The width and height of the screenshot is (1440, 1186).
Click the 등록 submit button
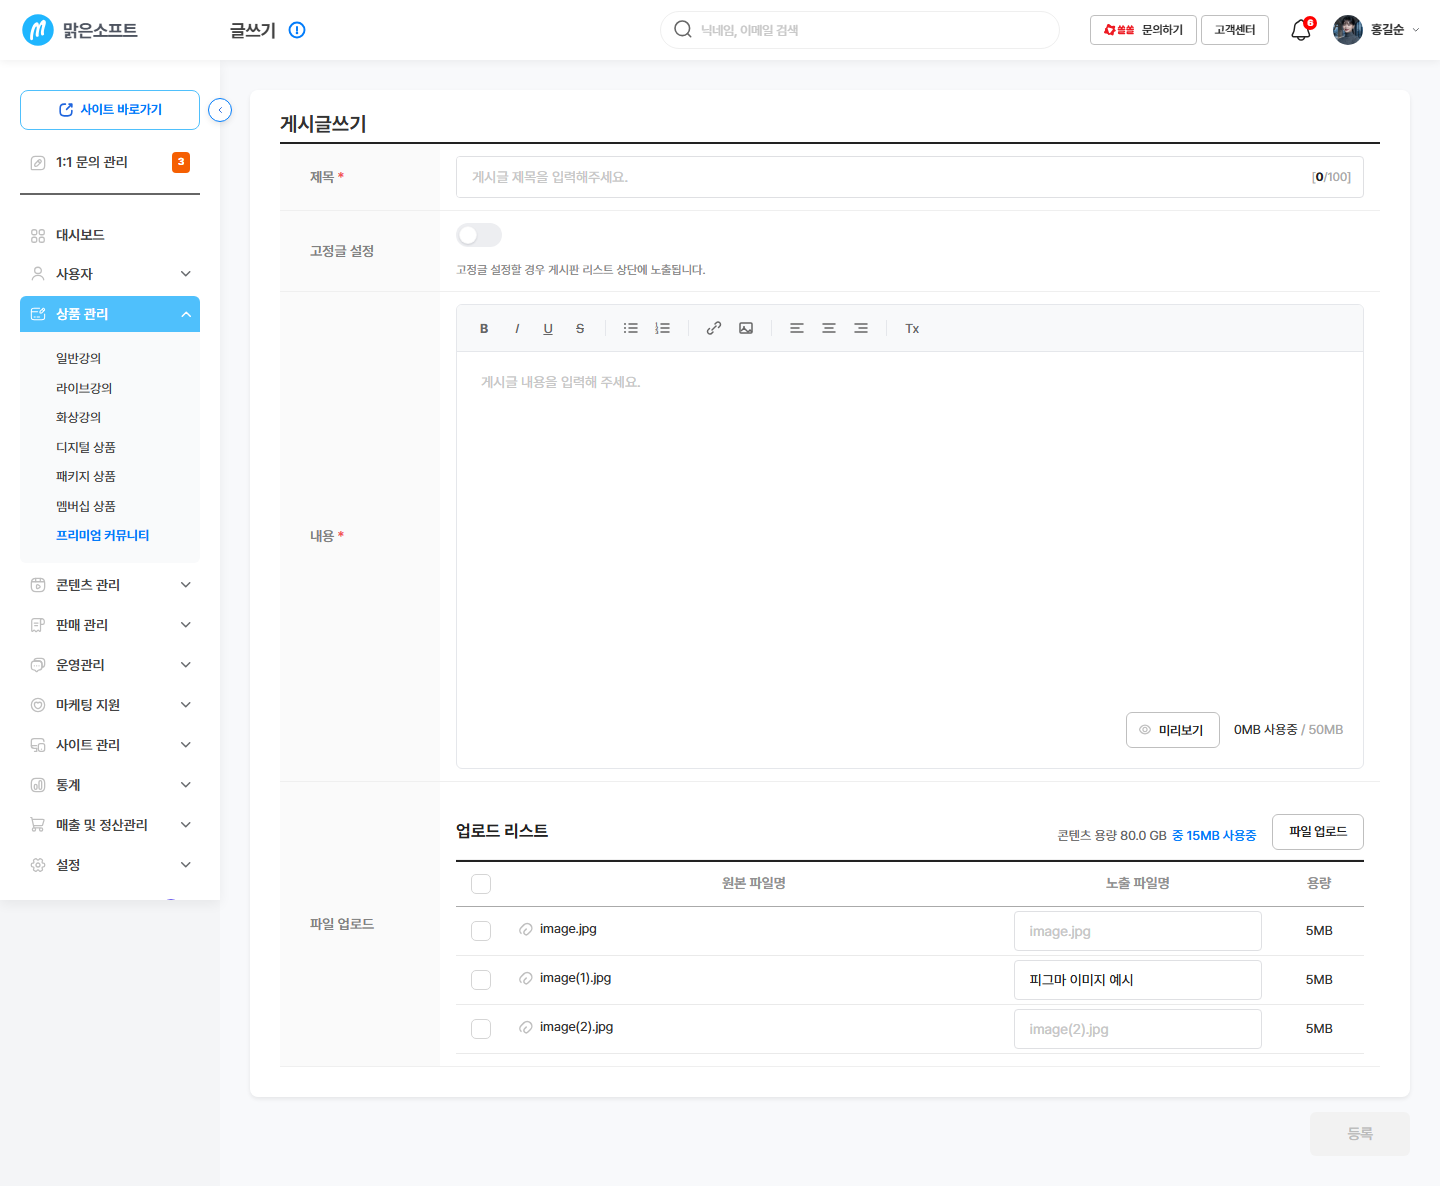[1360, 1134]
